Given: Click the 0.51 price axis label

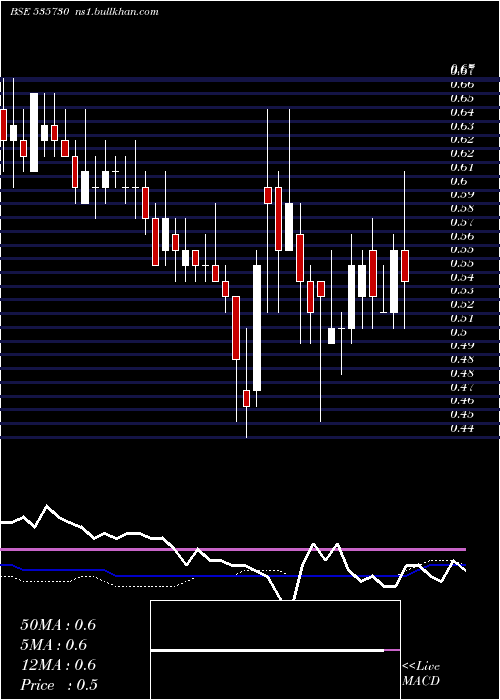Looking at the screenshot, I should [462, 318].
